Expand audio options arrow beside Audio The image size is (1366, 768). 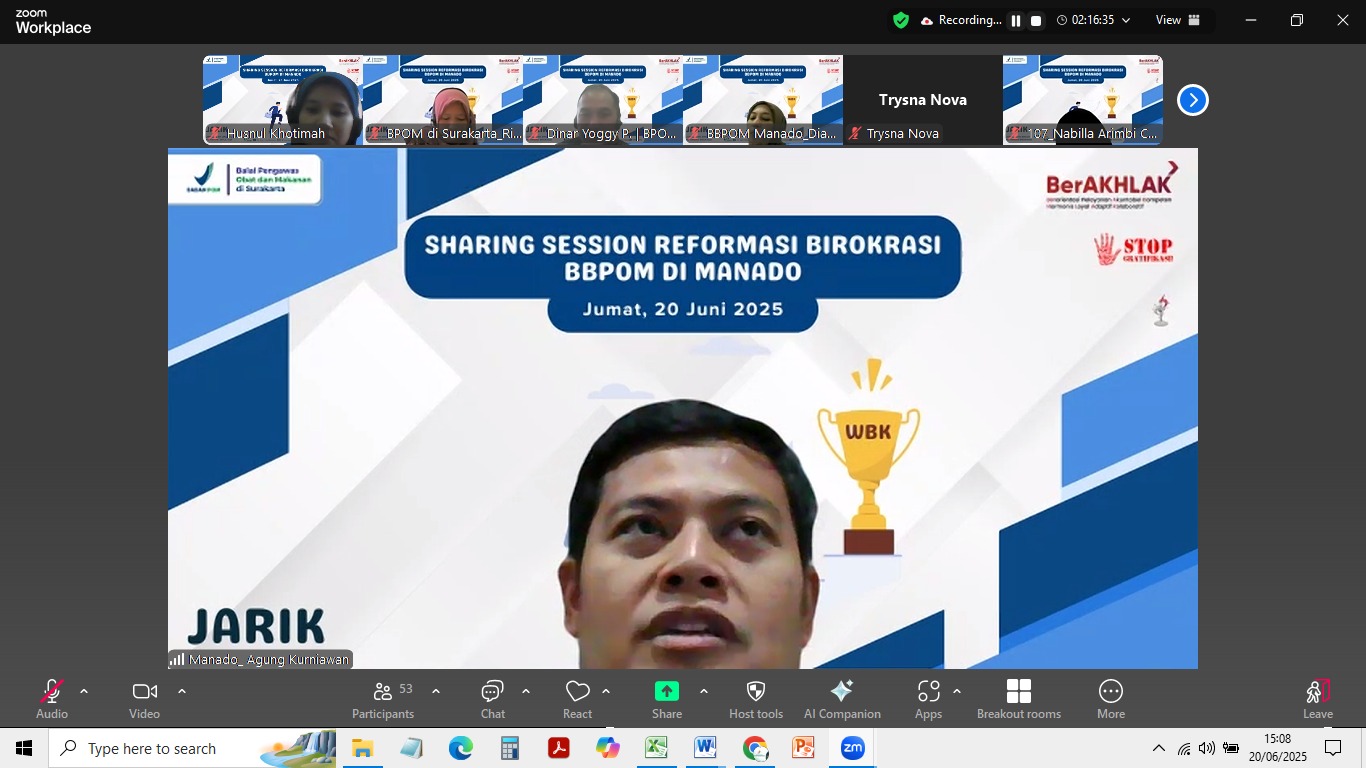(84, 691)
